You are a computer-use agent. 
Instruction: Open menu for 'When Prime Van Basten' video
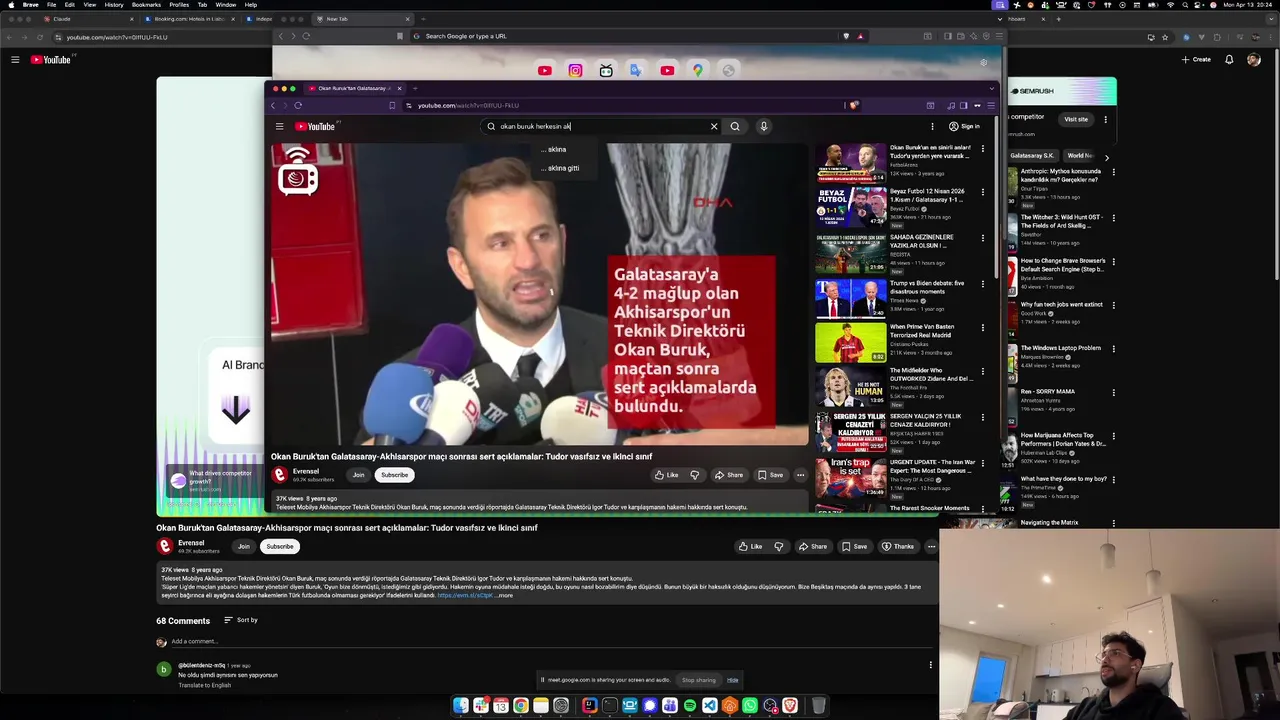(982, 328)
